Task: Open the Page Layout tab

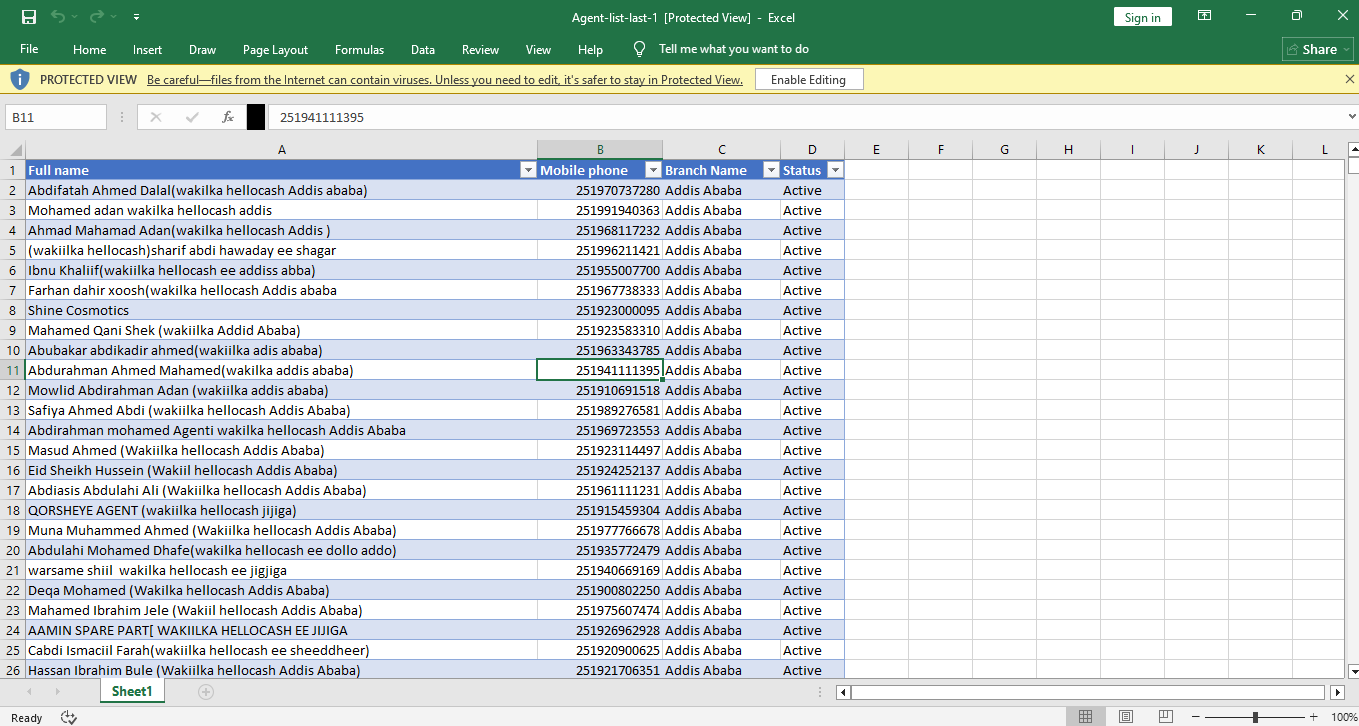Action: pyautogui.click(x=275, y=50)
